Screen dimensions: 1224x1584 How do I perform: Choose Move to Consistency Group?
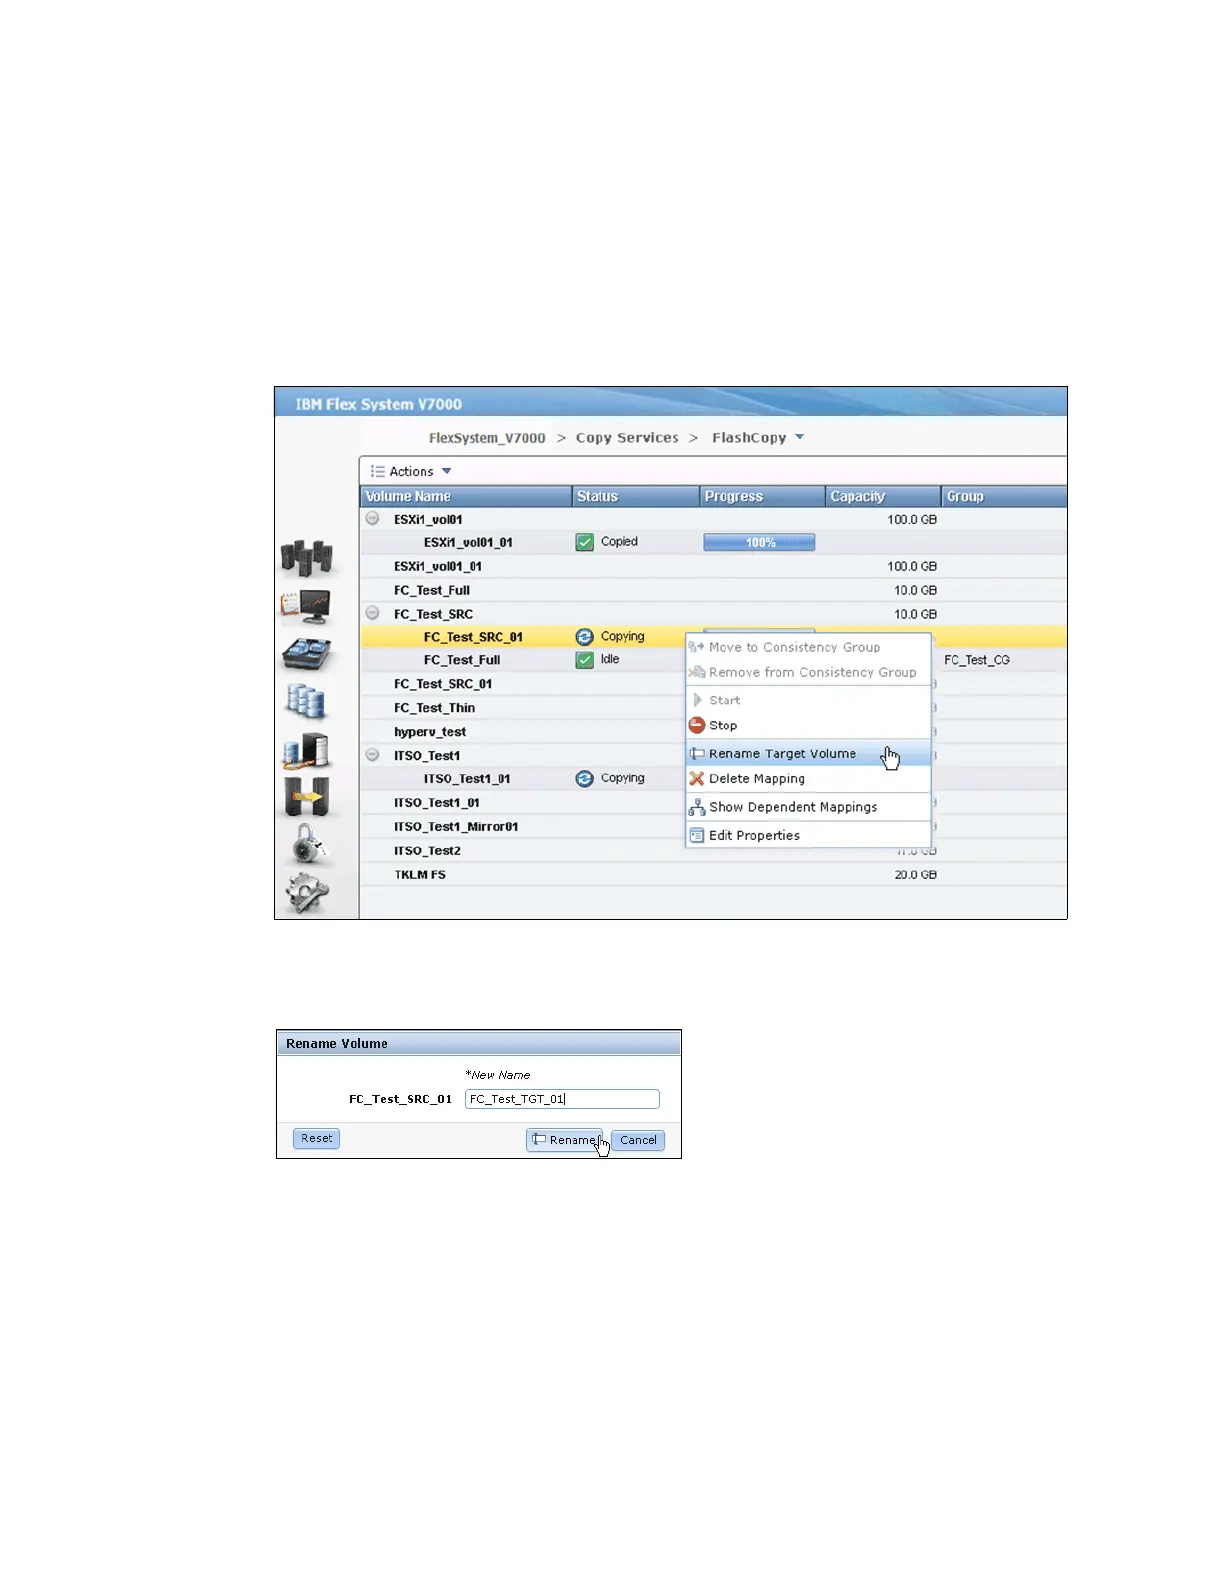pos(808,647)
